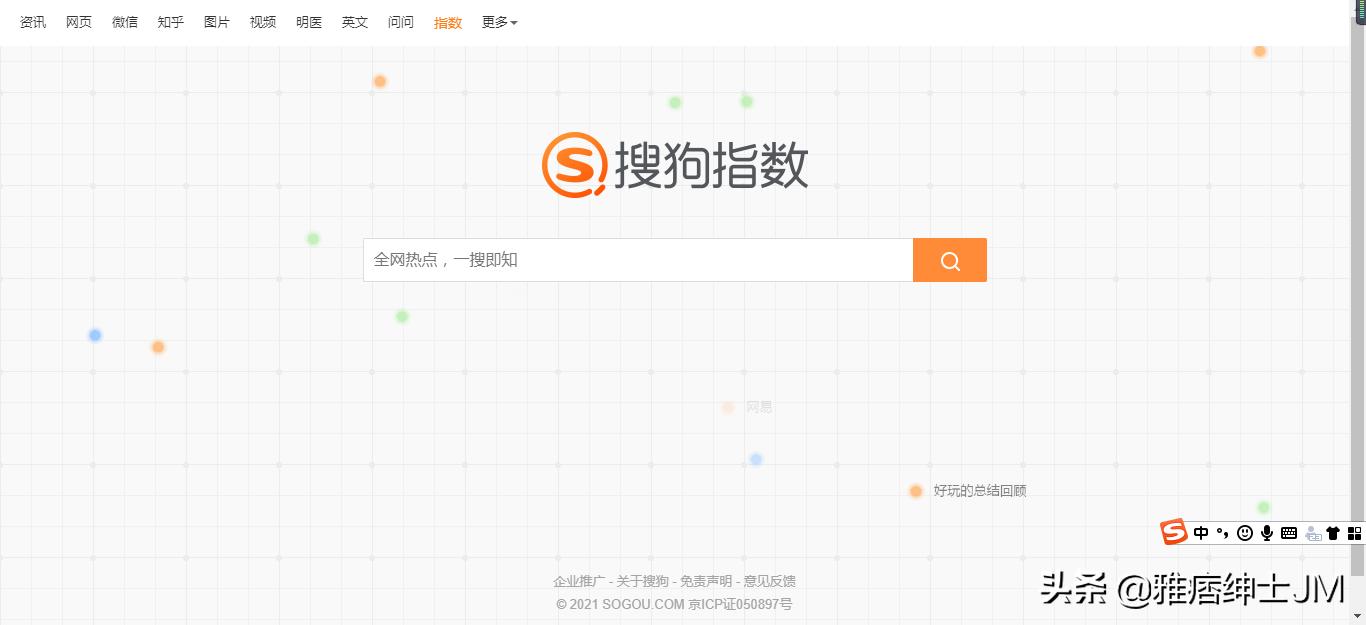Image resolution: width=1366 pixels, height=625 pixels.
Task: Open the input method skin (clothes) icon
Action: pos(1333,533)
